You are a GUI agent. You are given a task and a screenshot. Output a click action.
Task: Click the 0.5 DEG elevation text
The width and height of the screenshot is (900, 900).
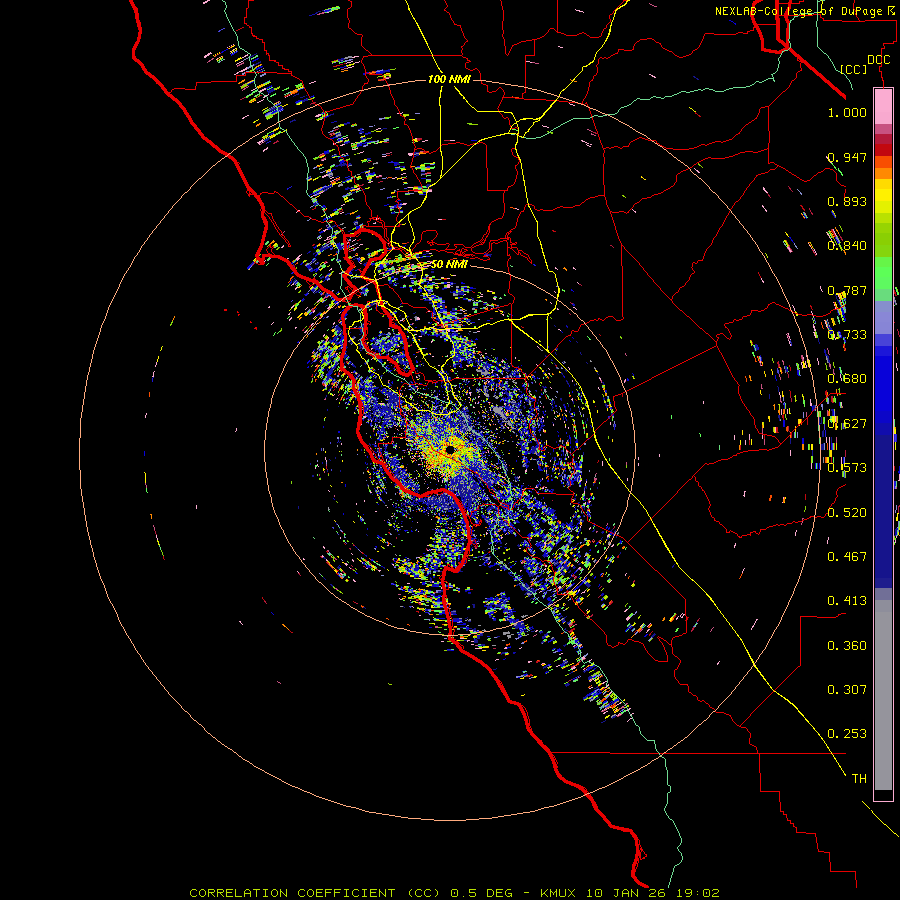click(x=483, y=893)
